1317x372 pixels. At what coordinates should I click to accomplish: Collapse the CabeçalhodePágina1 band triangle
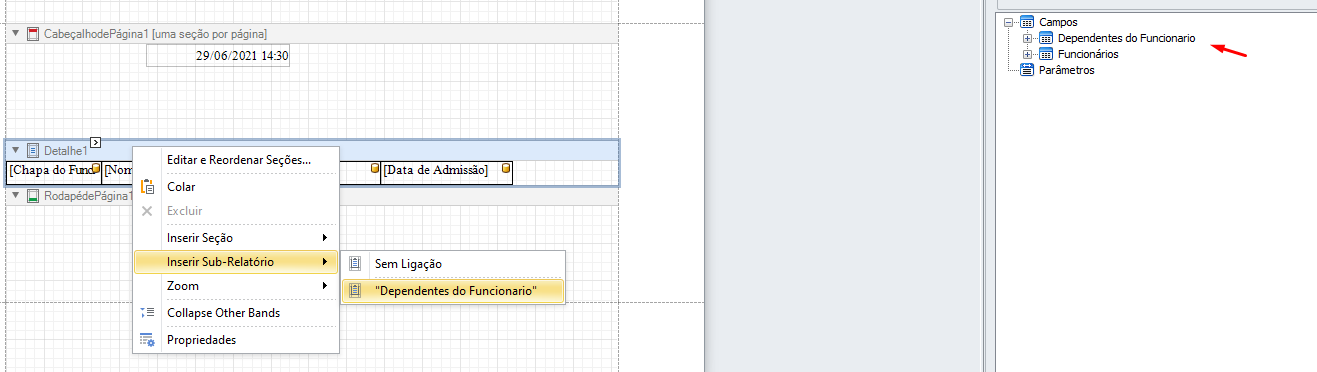pos(16,34)
